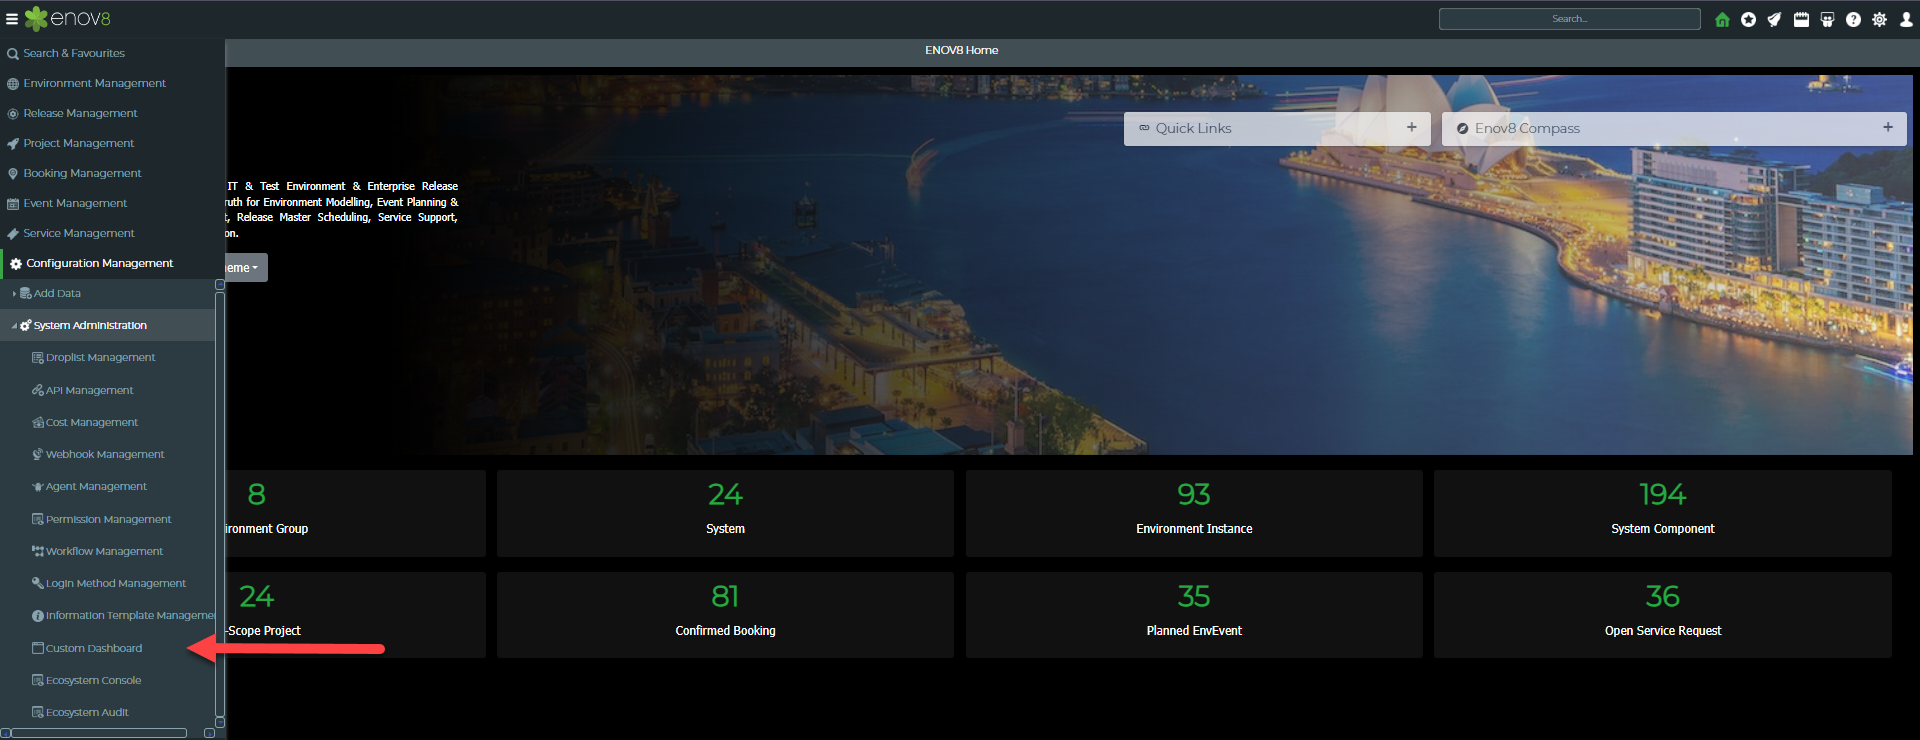Click the Cost Management icon

38,422
